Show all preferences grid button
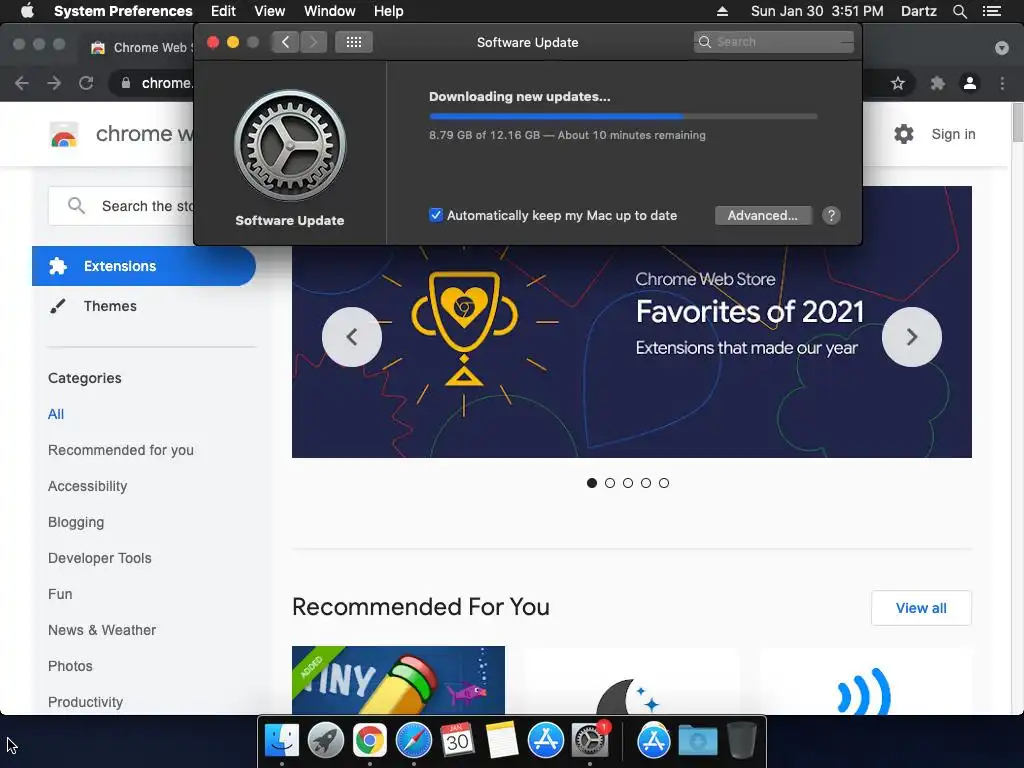 coord(354,42)
